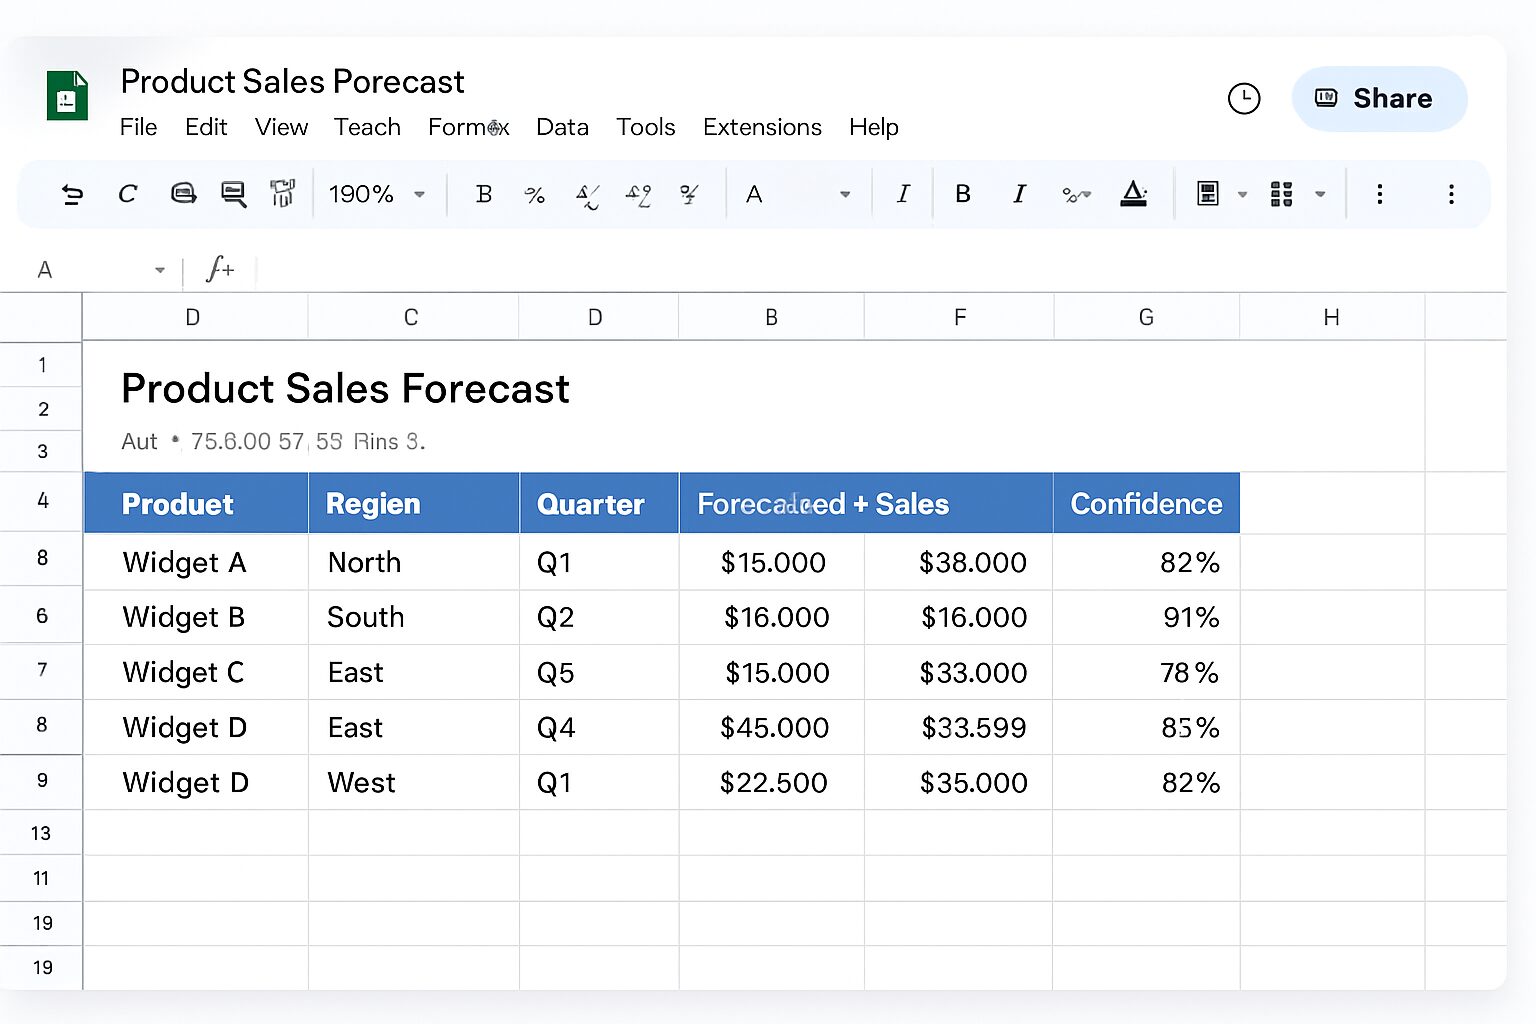Screen dimensions: 1536x1024
Task: Select column header H
Action: click(1331, 317)
